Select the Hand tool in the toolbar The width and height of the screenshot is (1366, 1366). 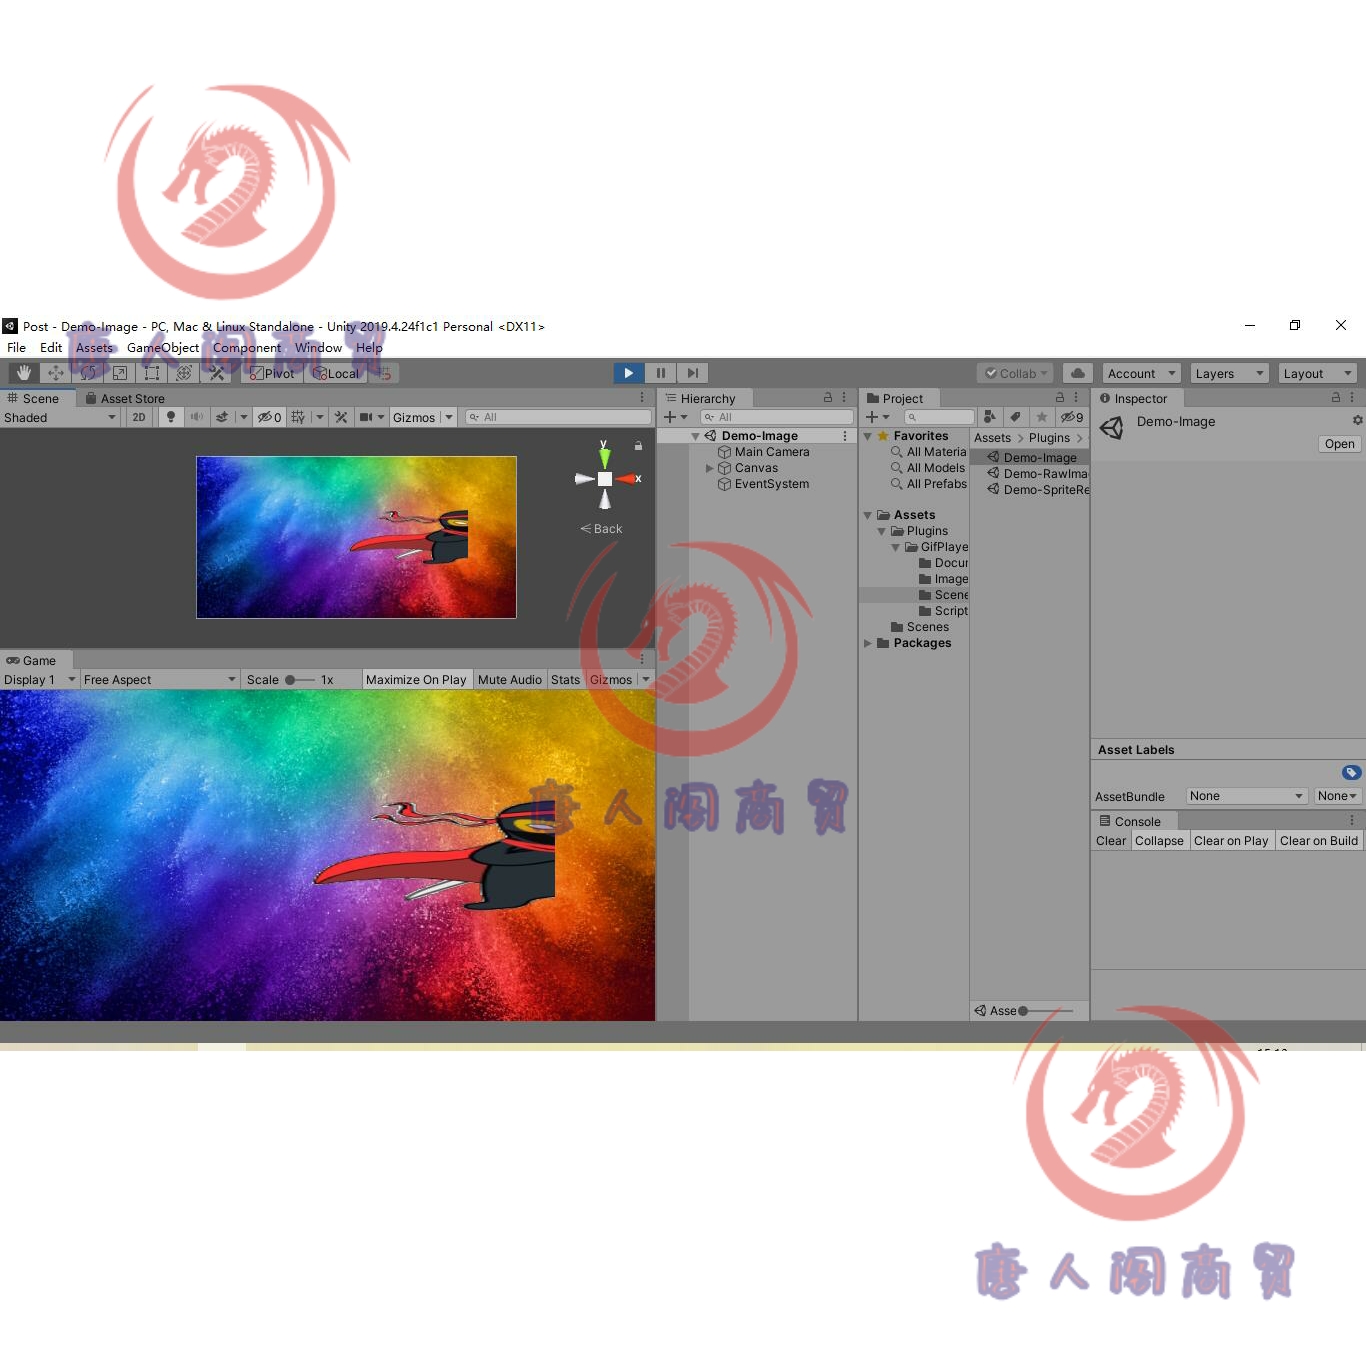22,372
